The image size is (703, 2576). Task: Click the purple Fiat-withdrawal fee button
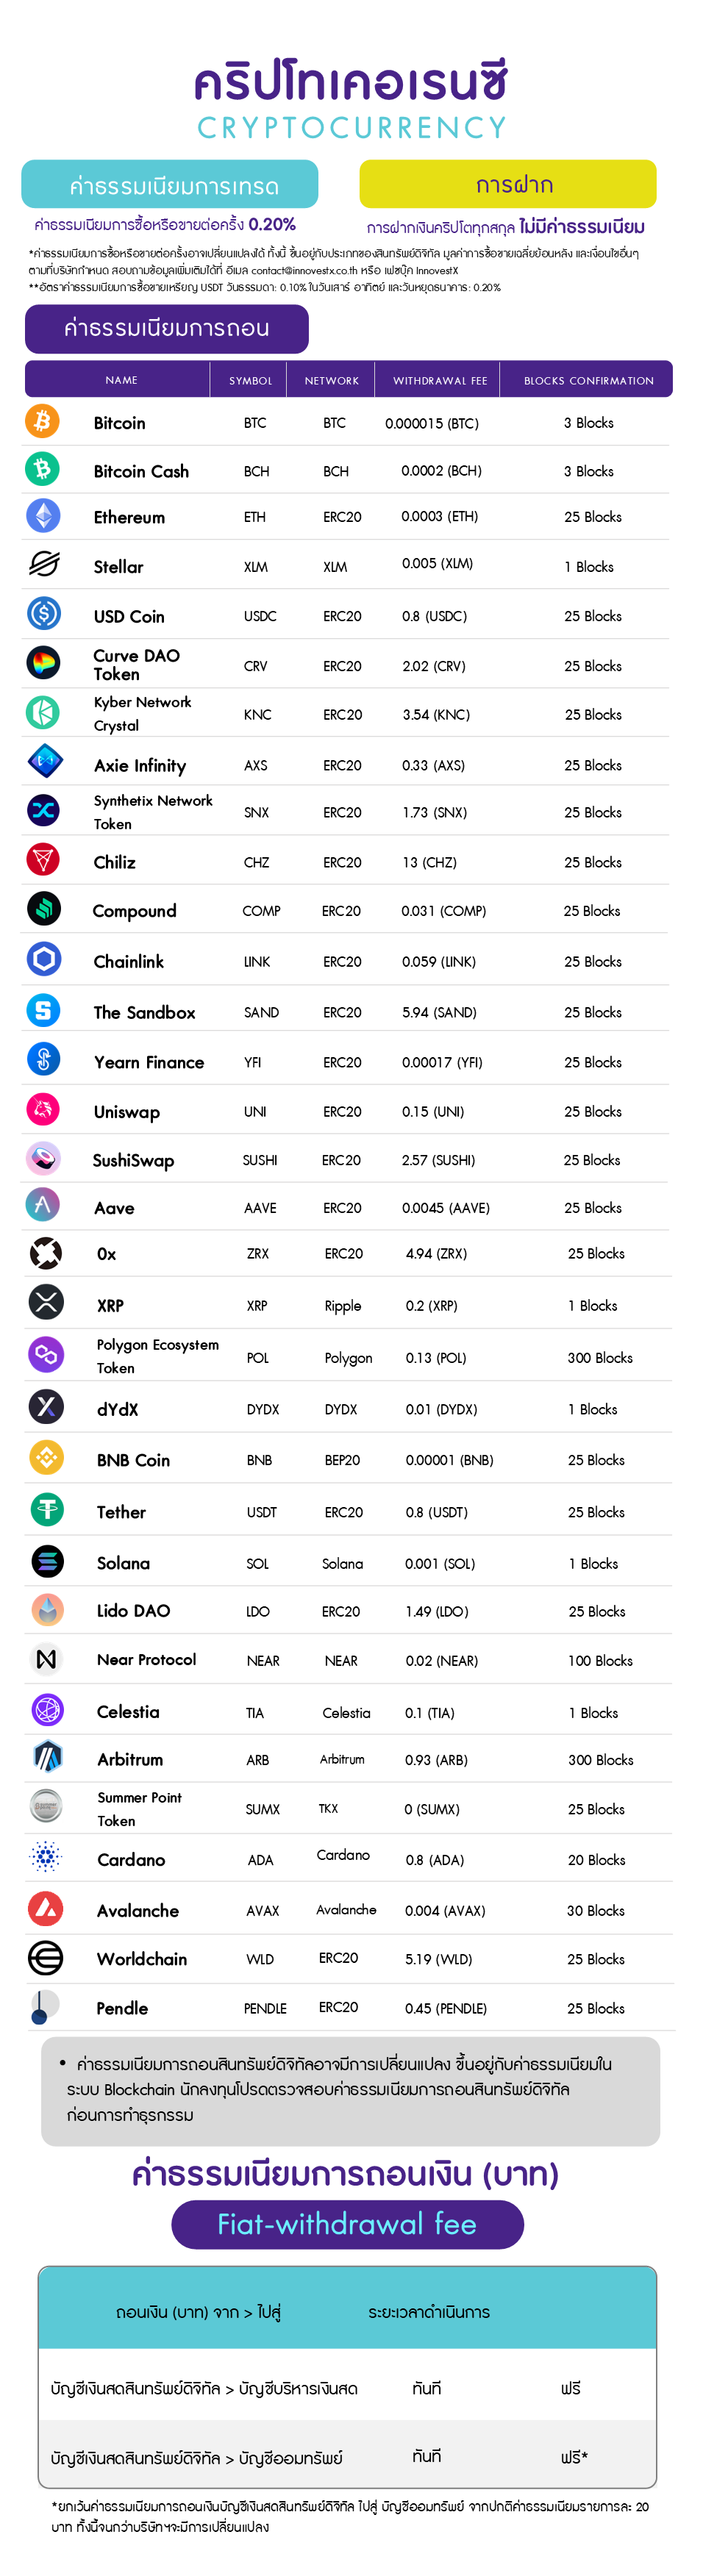(347, 2225)
